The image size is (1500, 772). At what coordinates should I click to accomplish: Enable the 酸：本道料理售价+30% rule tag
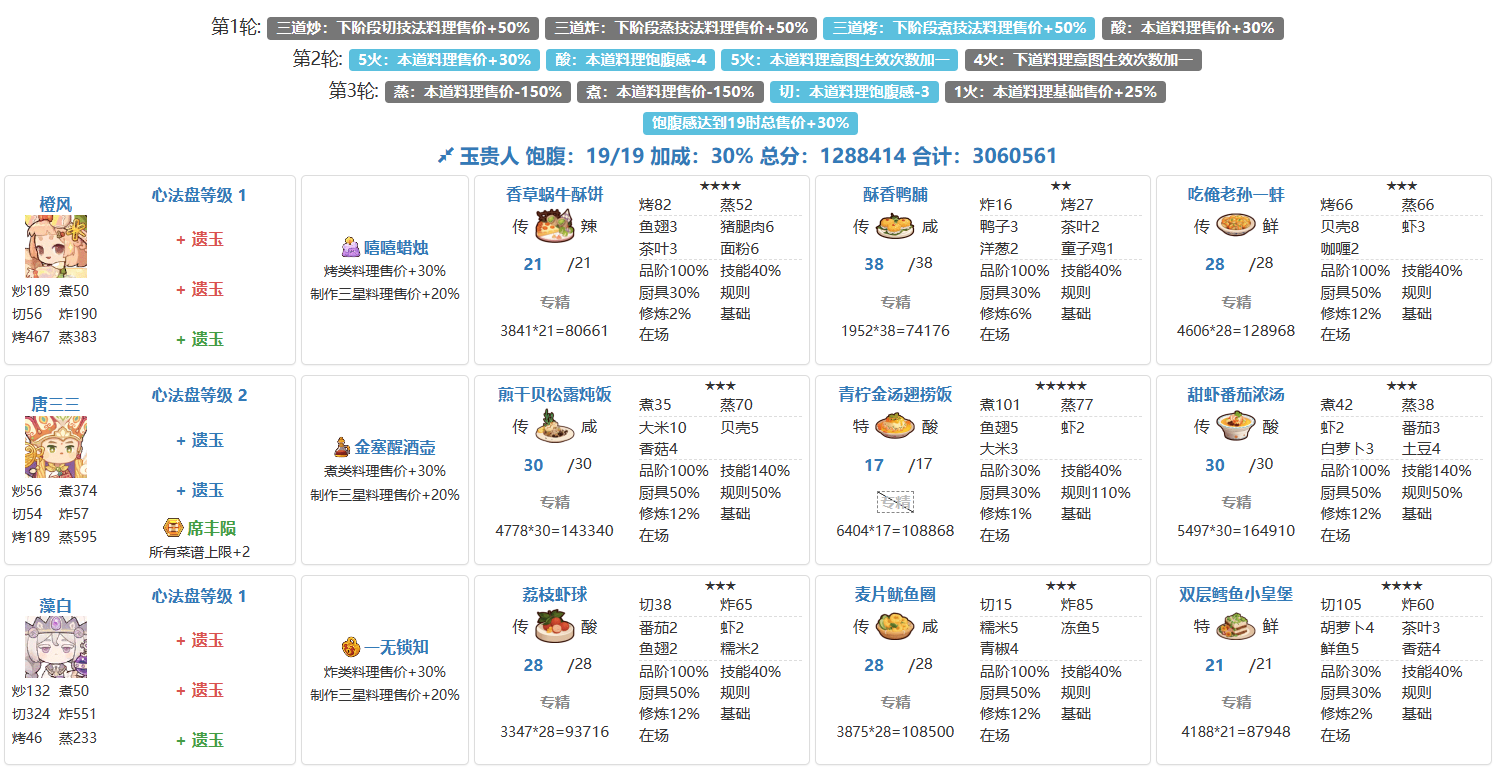coord(1192,28)
